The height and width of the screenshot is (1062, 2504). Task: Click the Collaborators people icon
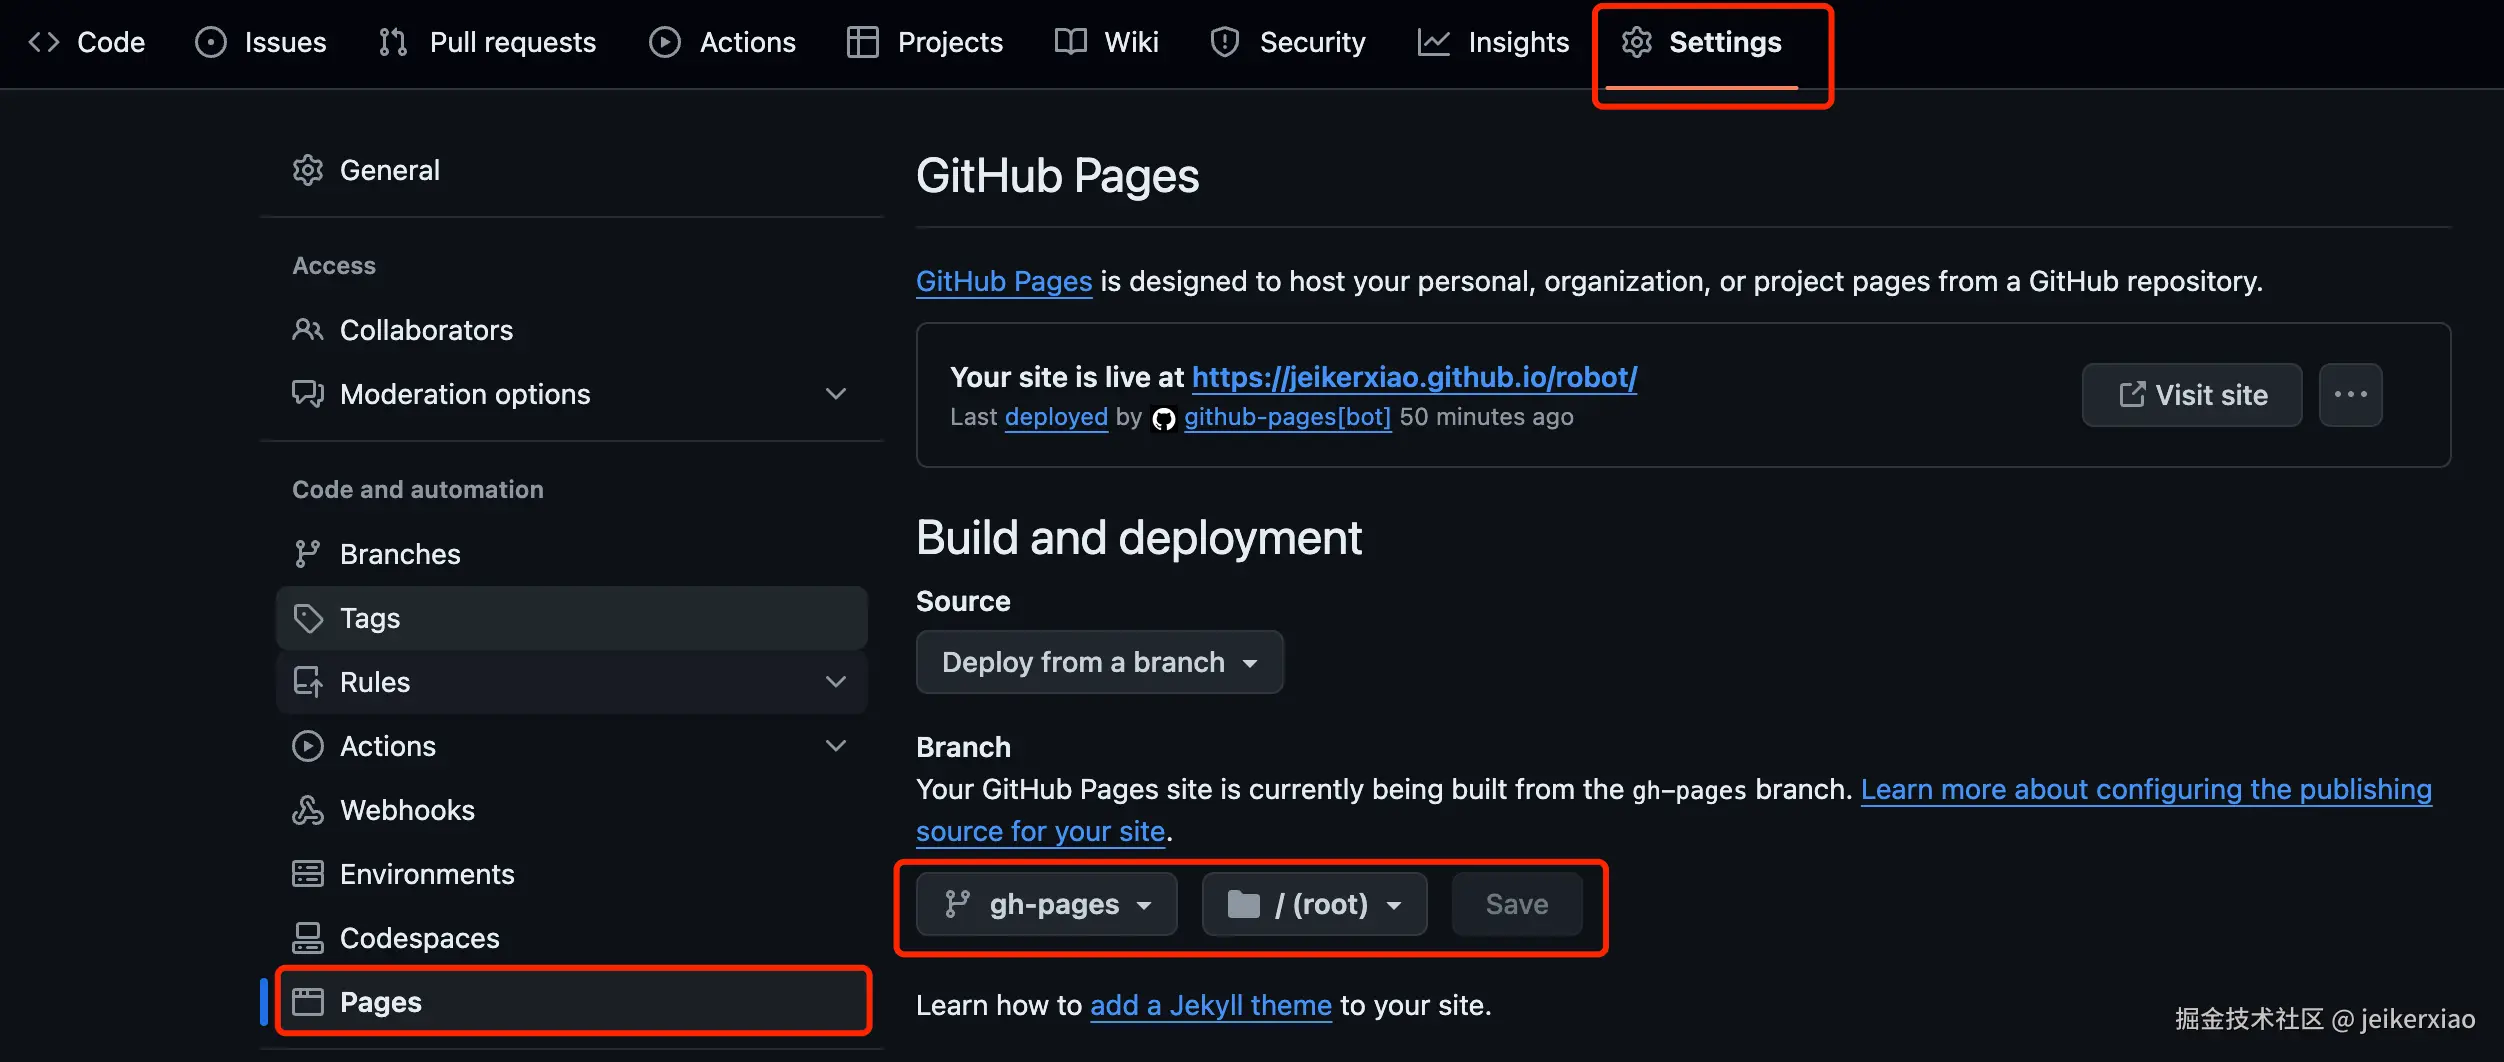click(x=308, y=330)
